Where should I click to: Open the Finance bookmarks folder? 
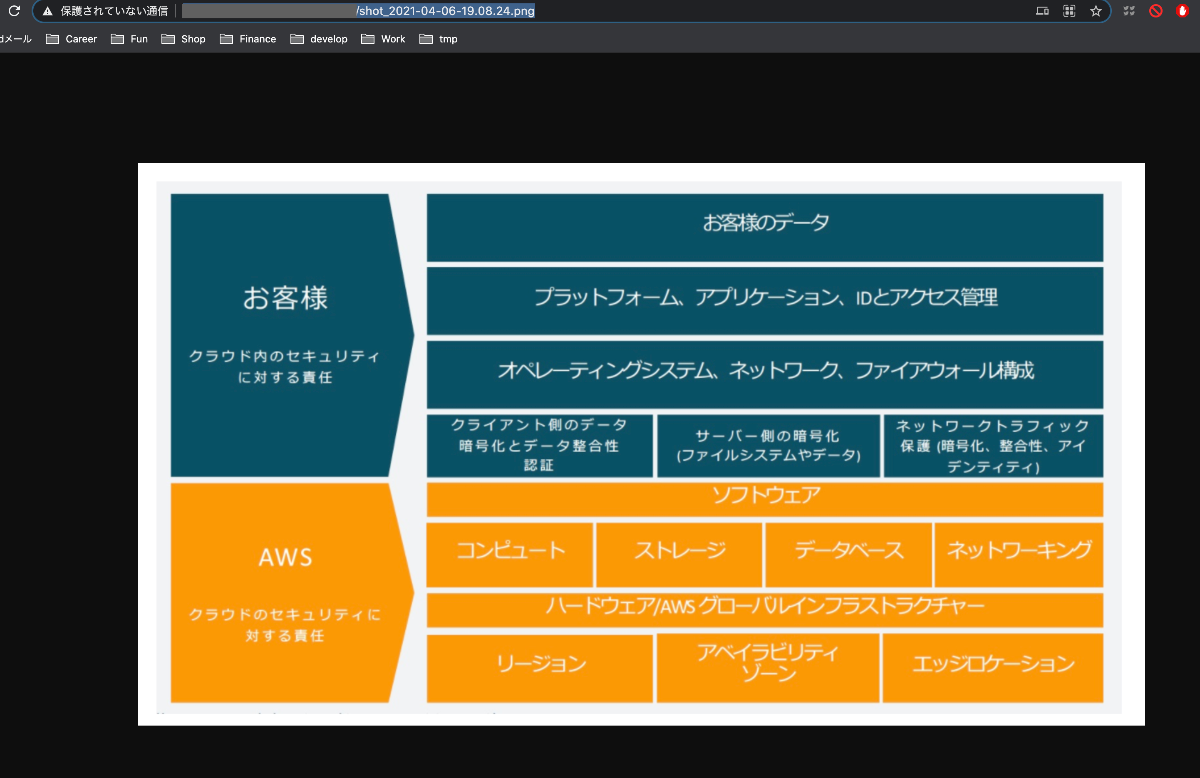248,39
